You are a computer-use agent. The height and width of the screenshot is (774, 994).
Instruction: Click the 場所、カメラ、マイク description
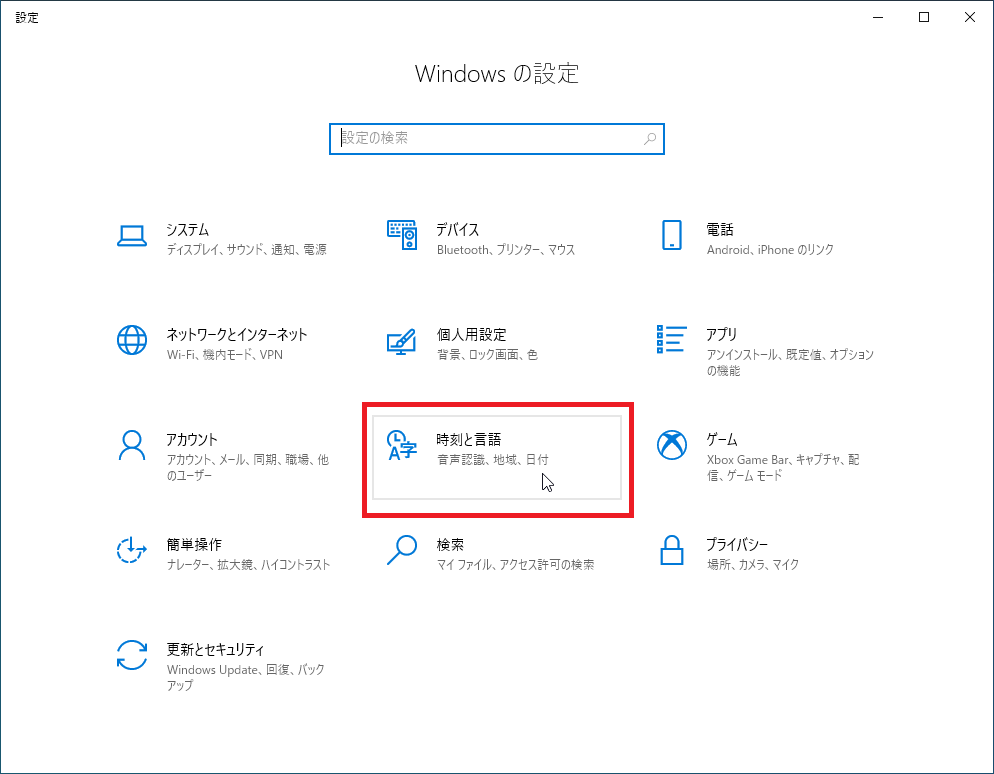click(x=753, y=565)
